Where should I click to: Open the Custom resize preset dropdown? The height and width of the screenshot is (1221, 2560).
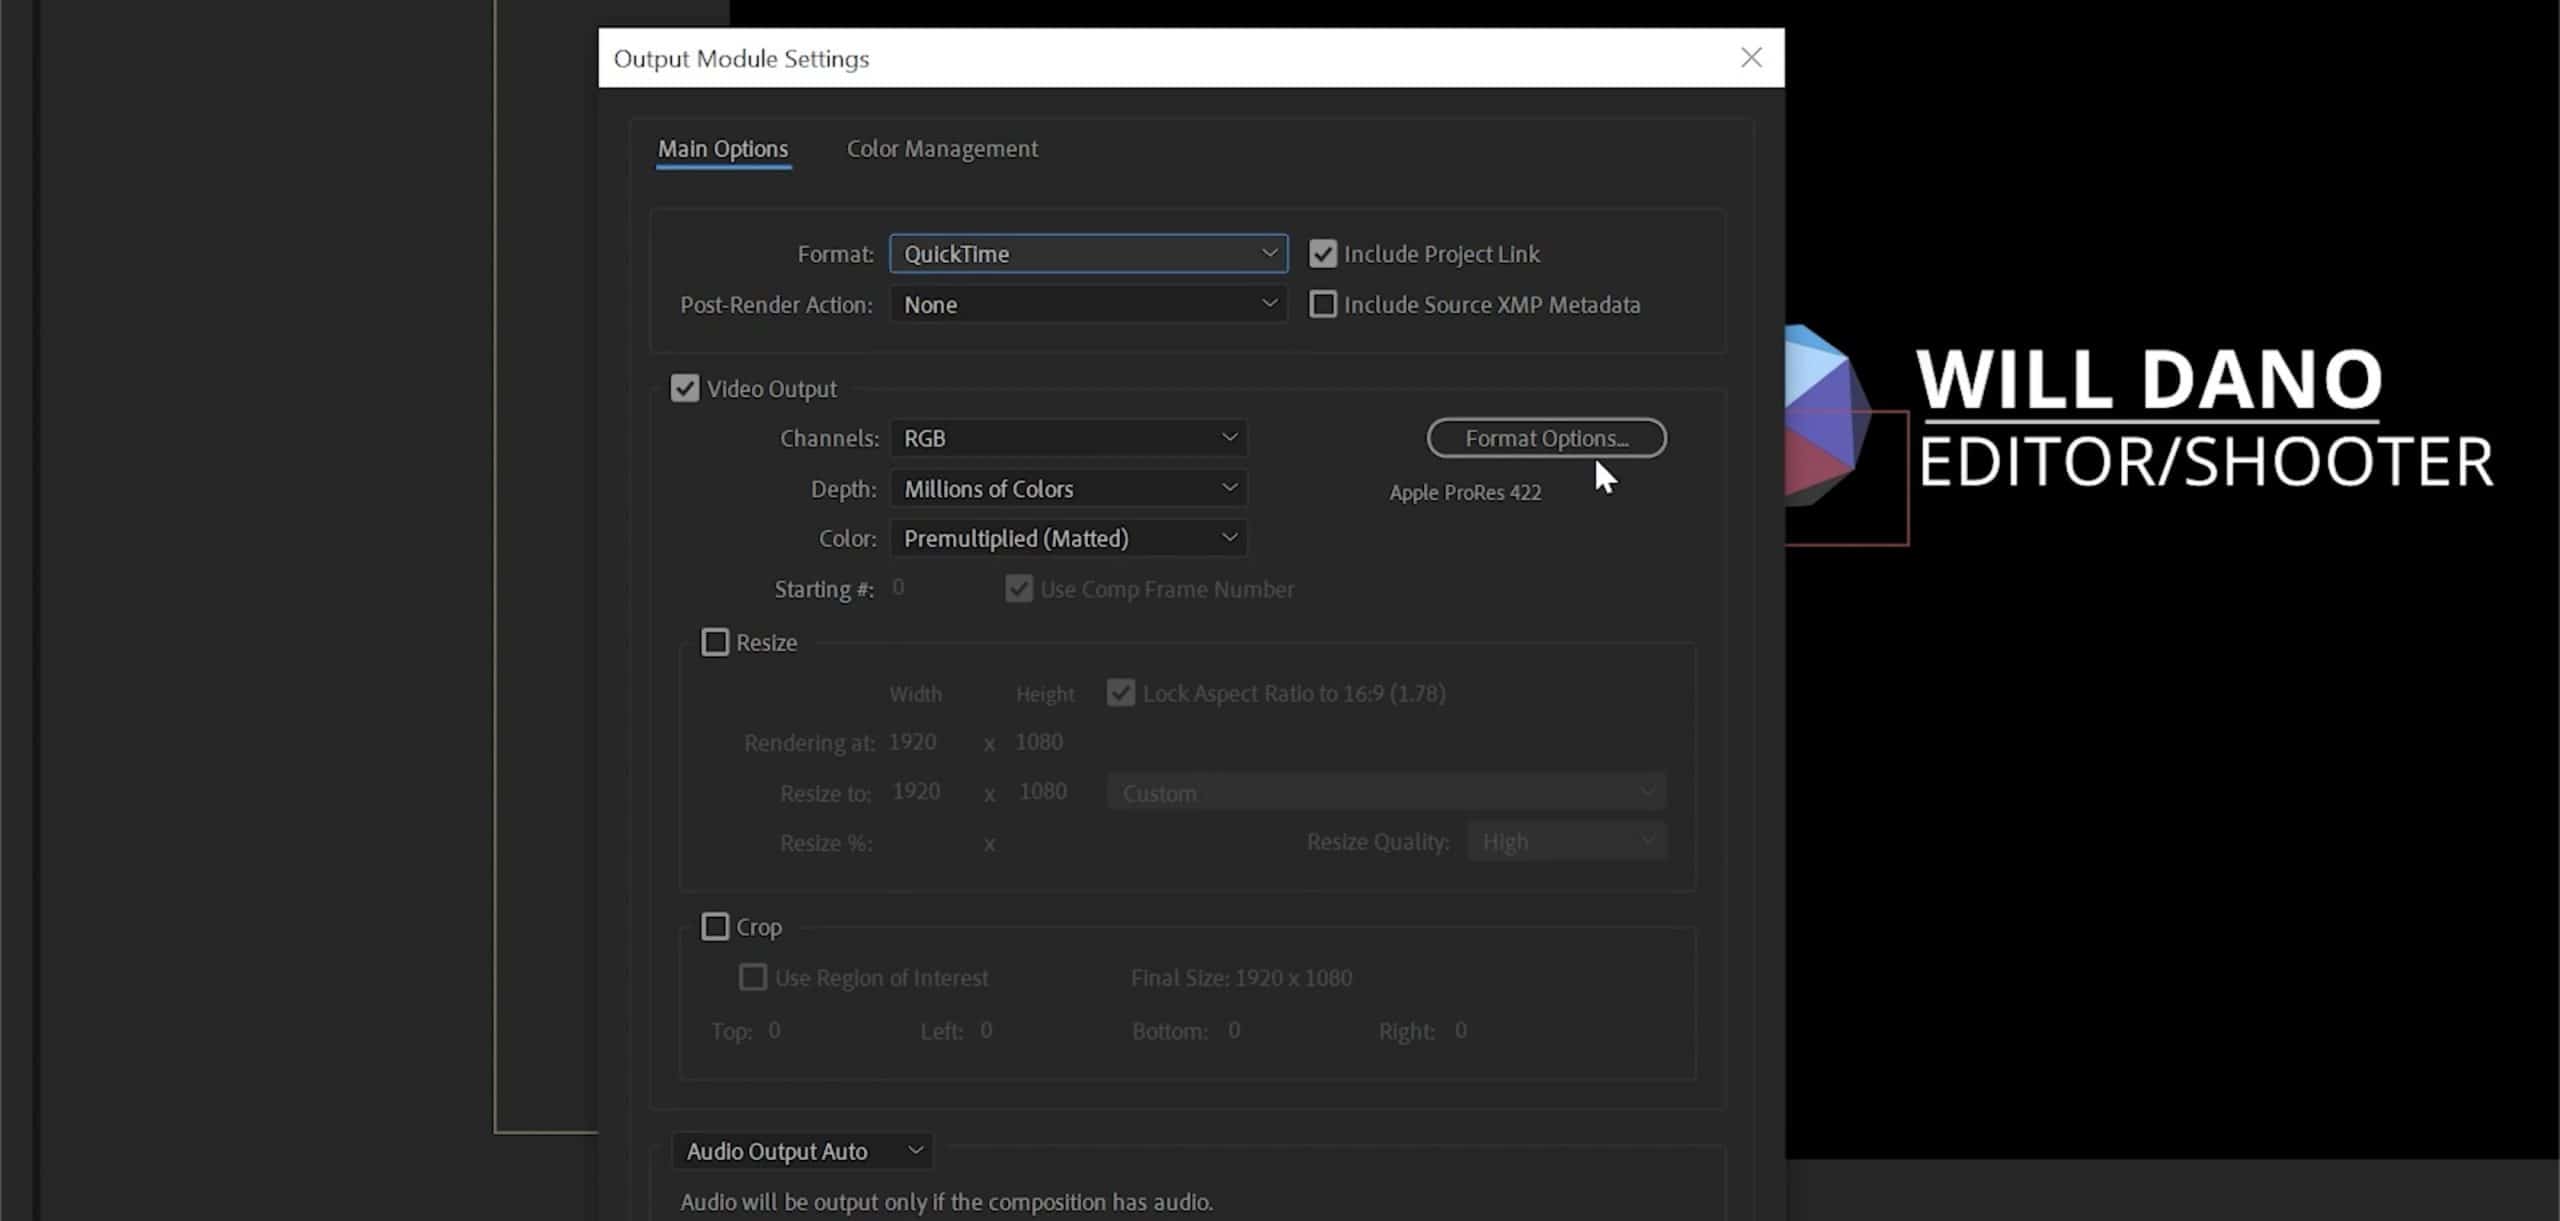[x=1386, y=793]
